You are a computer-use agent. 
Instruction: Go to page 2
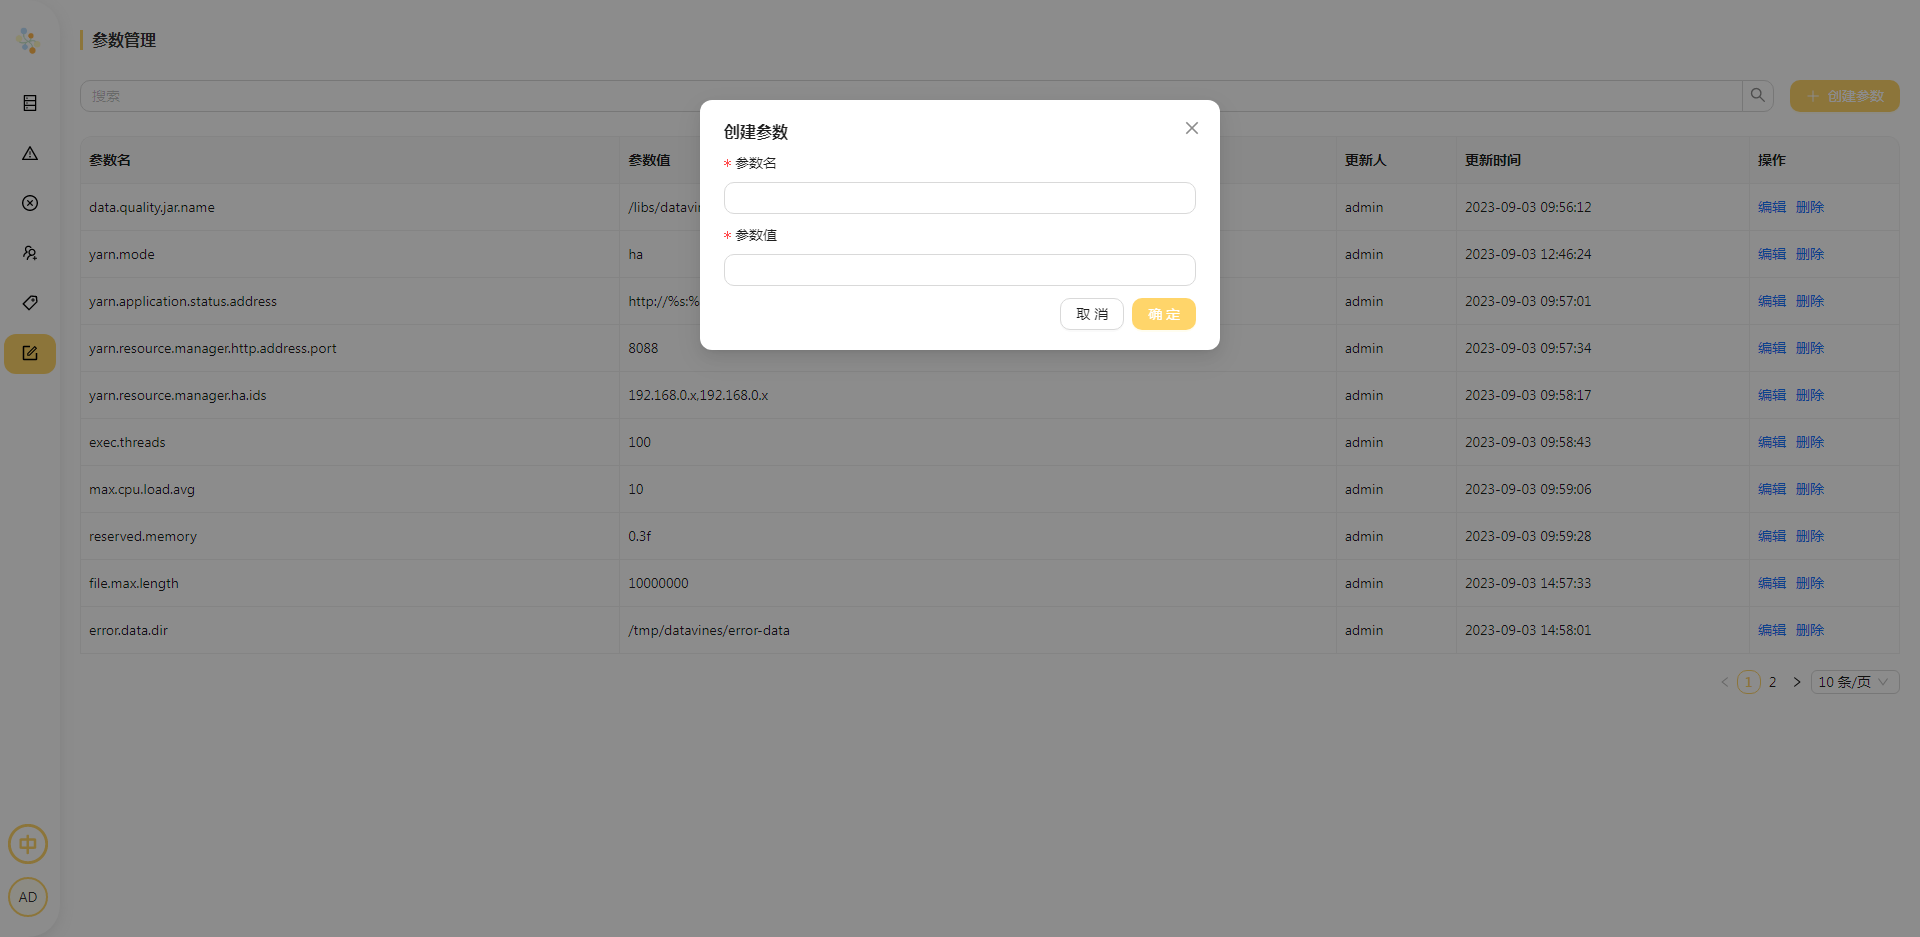click(1773, 682)
